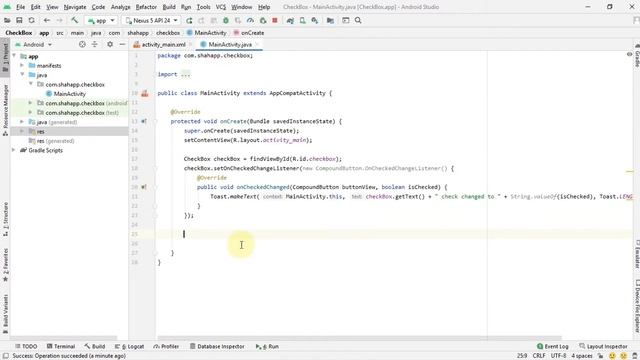The height and width of the screenshot is (360, 640).
Task: Open Project panel settings gear
Action: (110, 44)
